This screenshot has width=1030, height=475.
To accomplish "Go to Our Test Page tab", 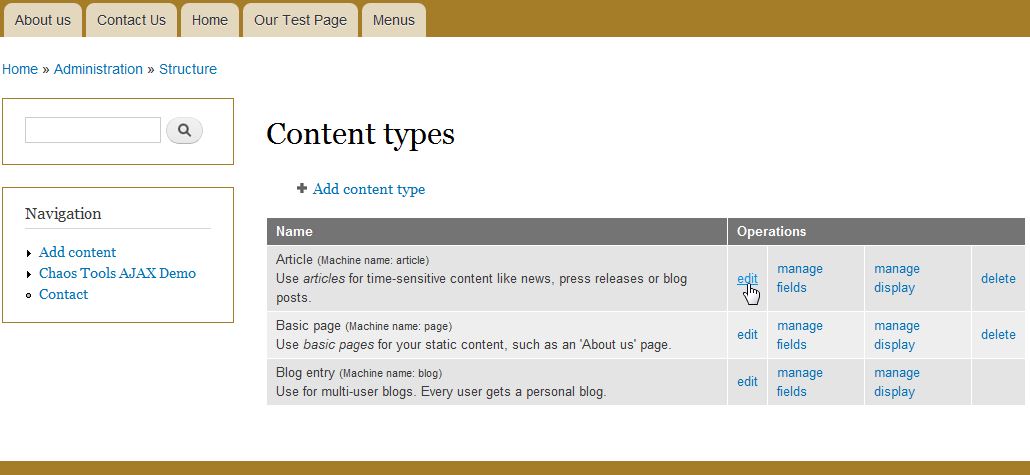I will pos(300,20).
